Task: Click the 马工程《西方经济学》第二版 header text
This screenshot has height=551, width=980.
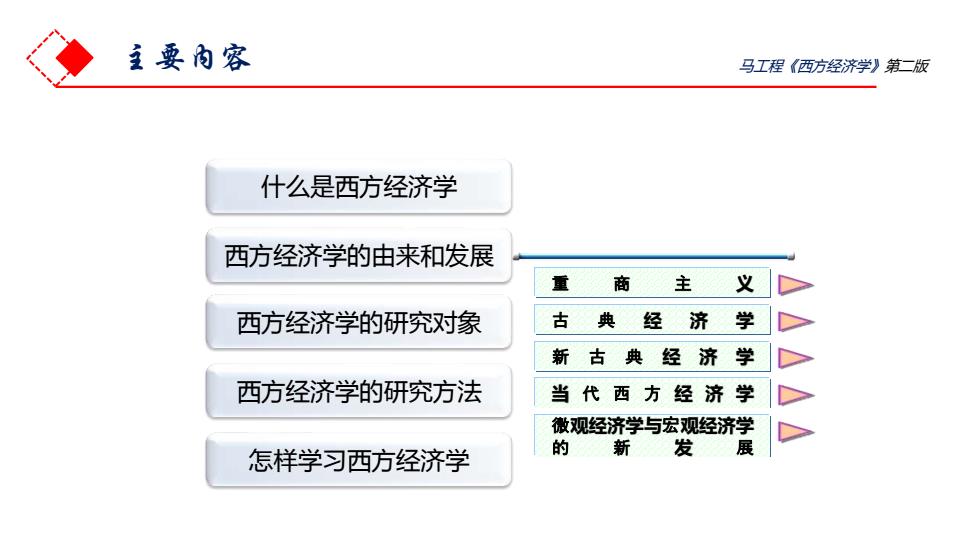Action: 833,66
